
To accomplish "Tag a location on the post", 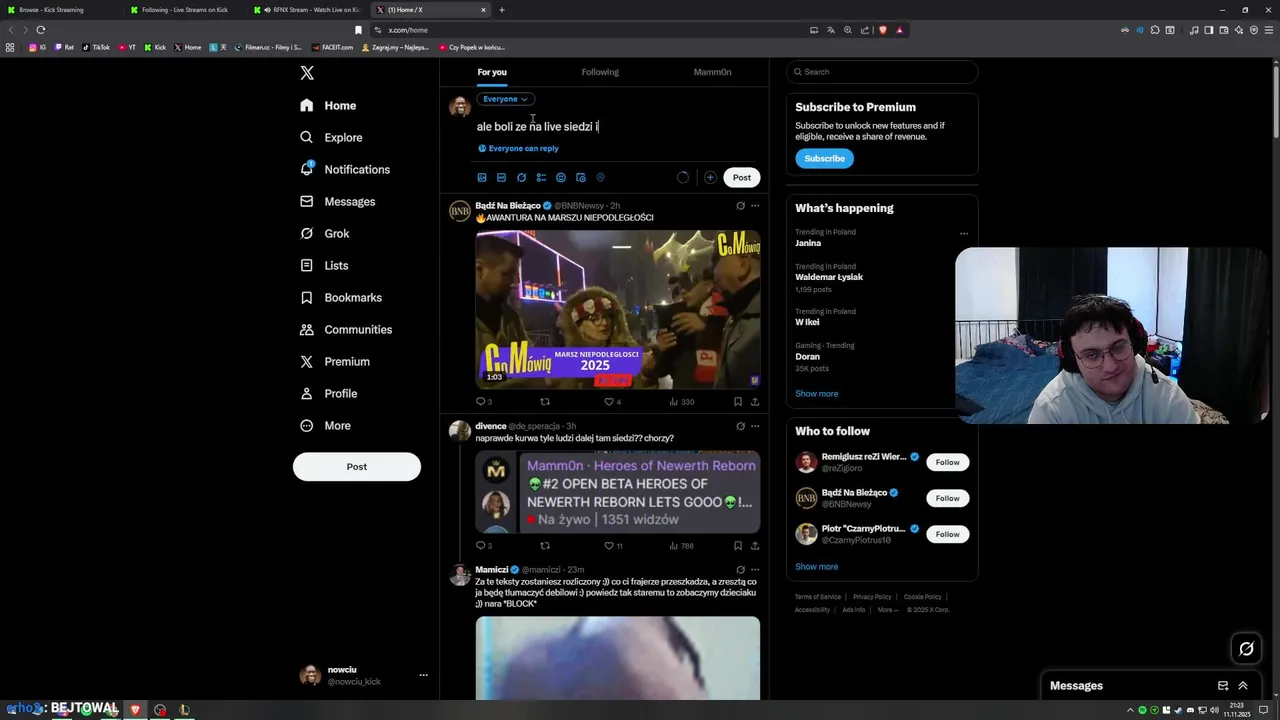I will (x=601, y=177).
